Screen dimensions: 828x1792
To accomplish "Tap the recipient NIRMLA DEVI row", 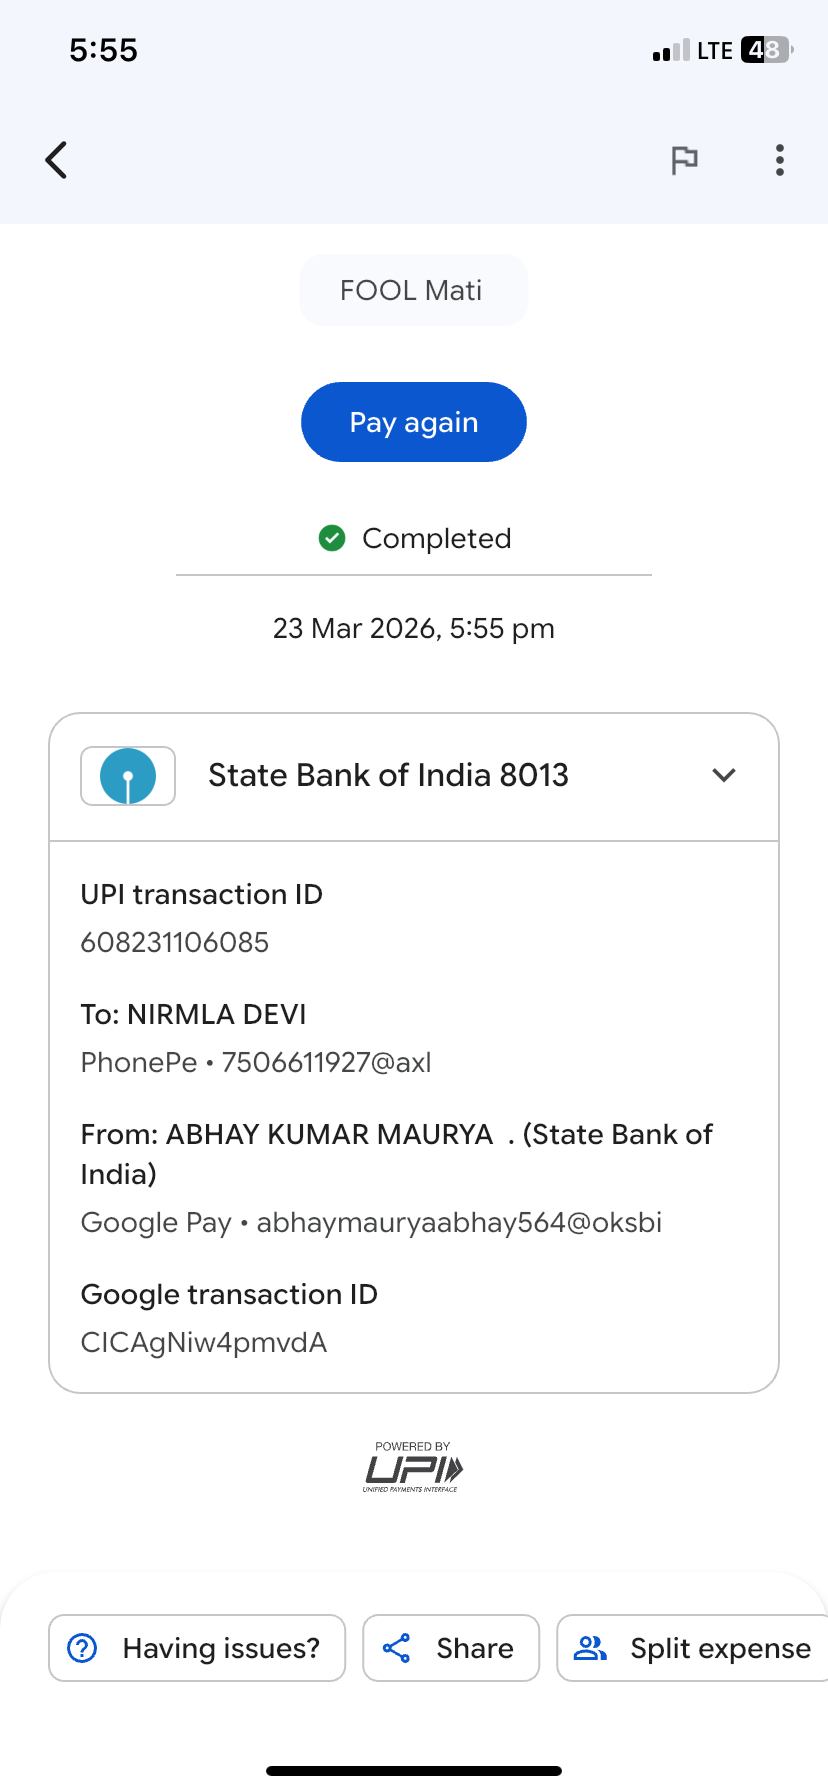I will [x=194, y=1014].
